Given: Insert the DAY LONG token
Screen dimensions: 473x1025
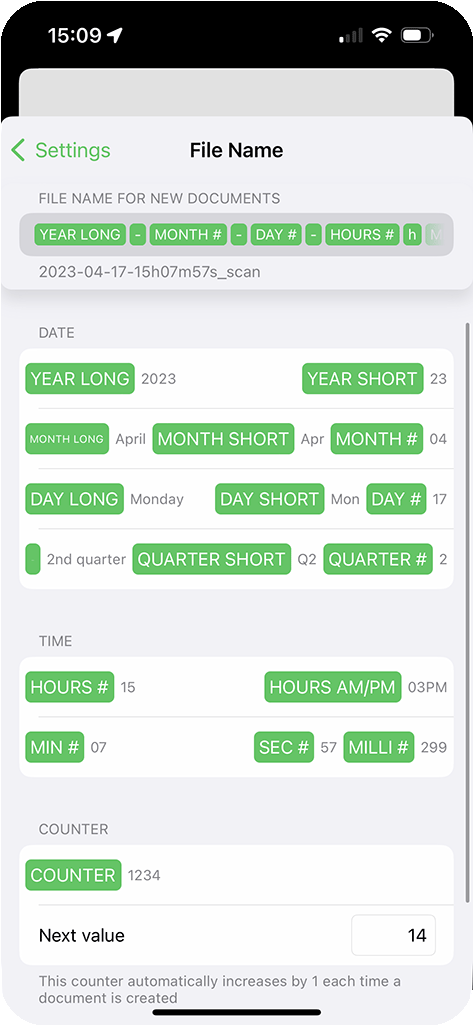Looking at the screenshot, I should click(74, 499).
